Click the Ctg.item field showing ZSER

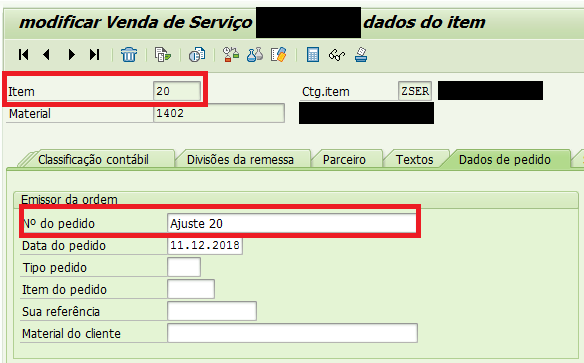pyautogui.click(x=415, y=91)
